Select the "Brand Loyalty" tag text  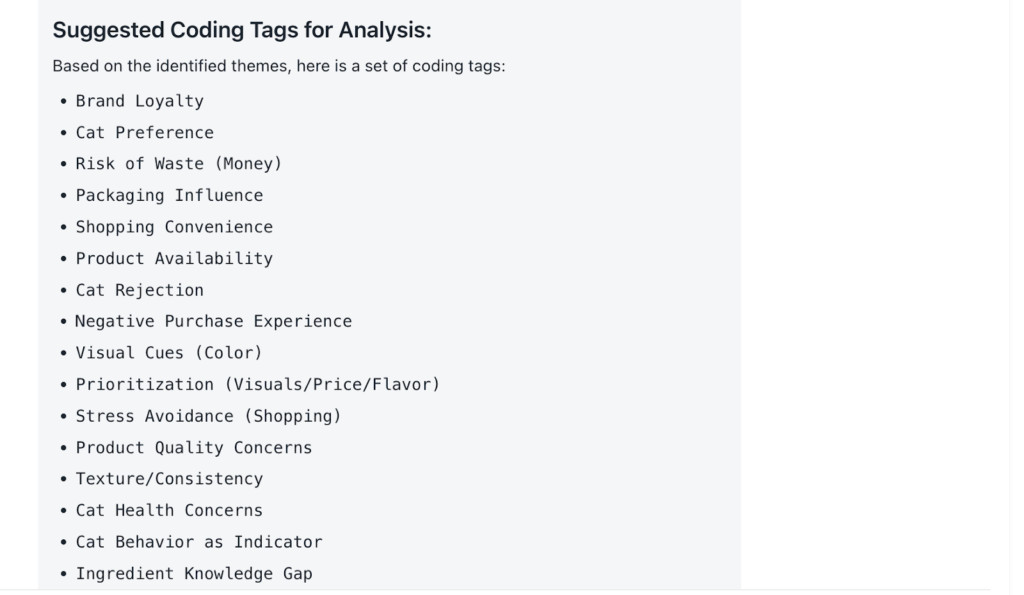tap(139, 101)
